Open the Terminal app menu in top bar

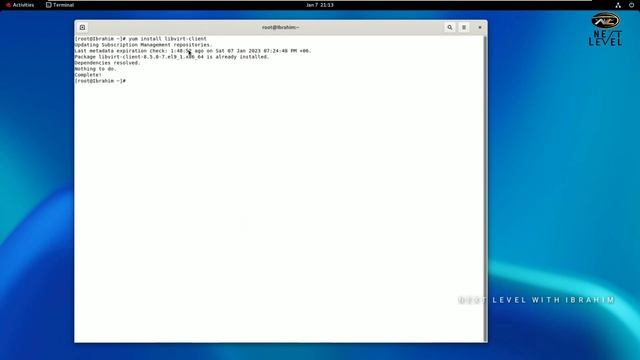pyautogui.click(x=60, y=5)
